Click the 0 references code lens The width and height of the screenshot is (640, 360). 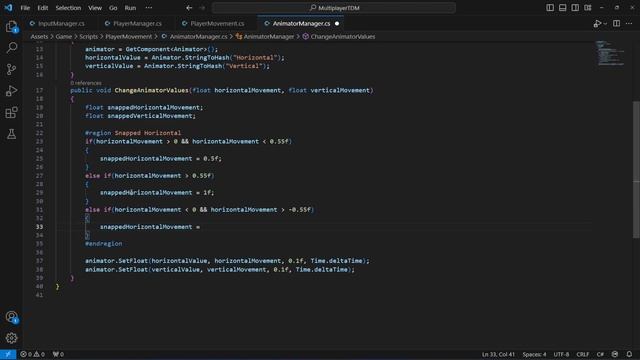pos(86,83)
